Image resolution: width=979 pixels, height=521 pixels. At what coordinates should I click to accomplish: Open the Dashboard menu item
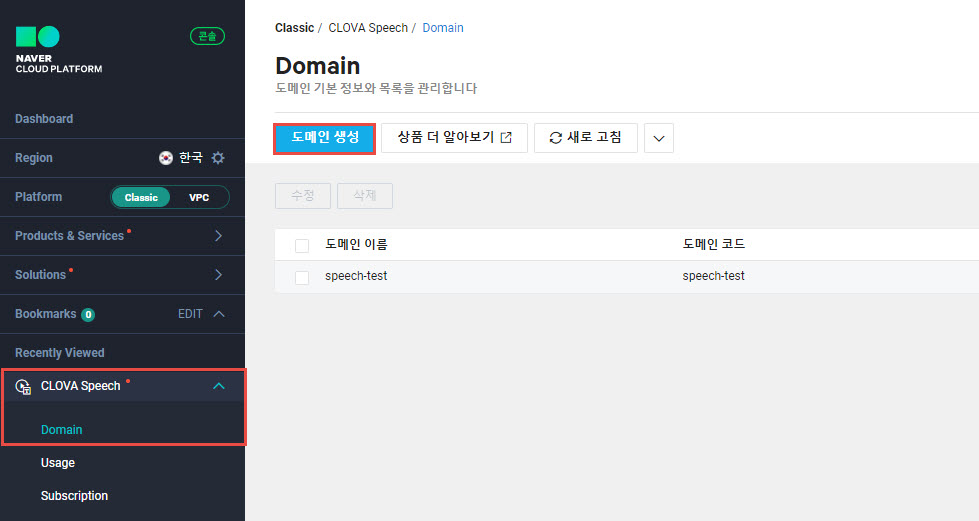pyautogui.click(x=44, y=119)
